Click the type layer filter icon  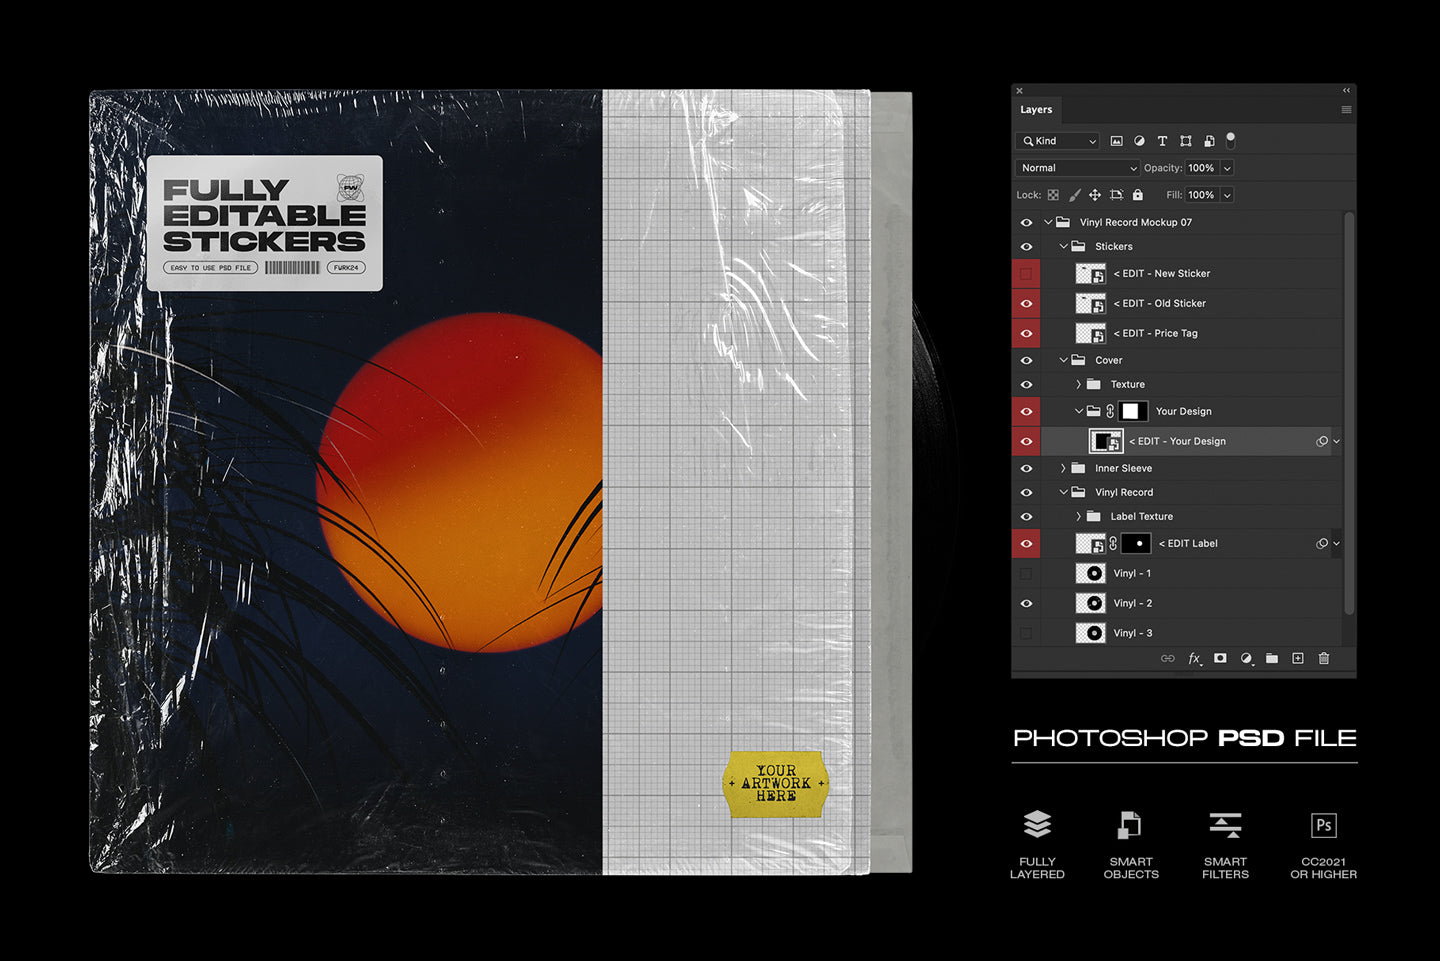1162,141
